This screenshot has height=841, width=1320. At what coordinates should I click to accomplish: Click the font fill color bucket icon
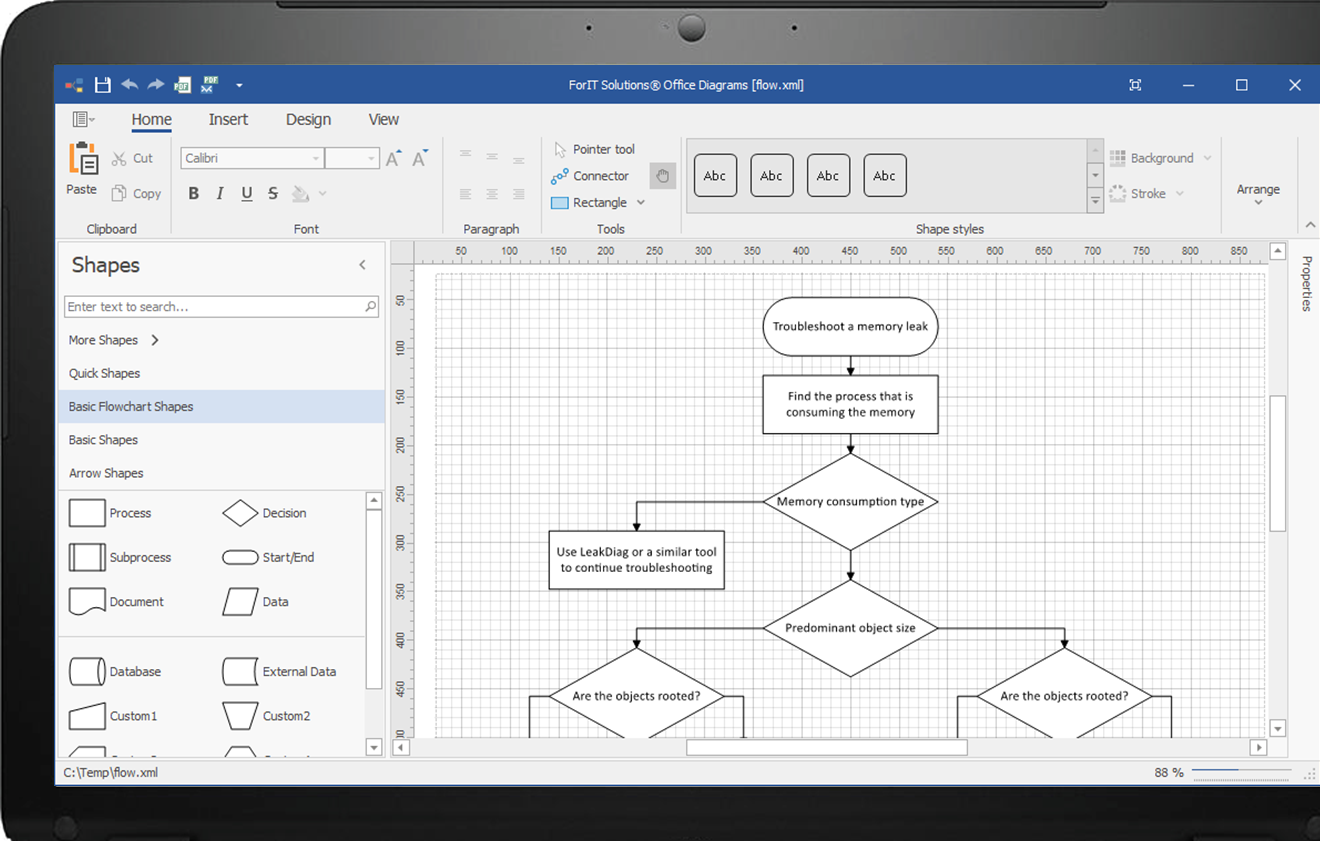301,194
